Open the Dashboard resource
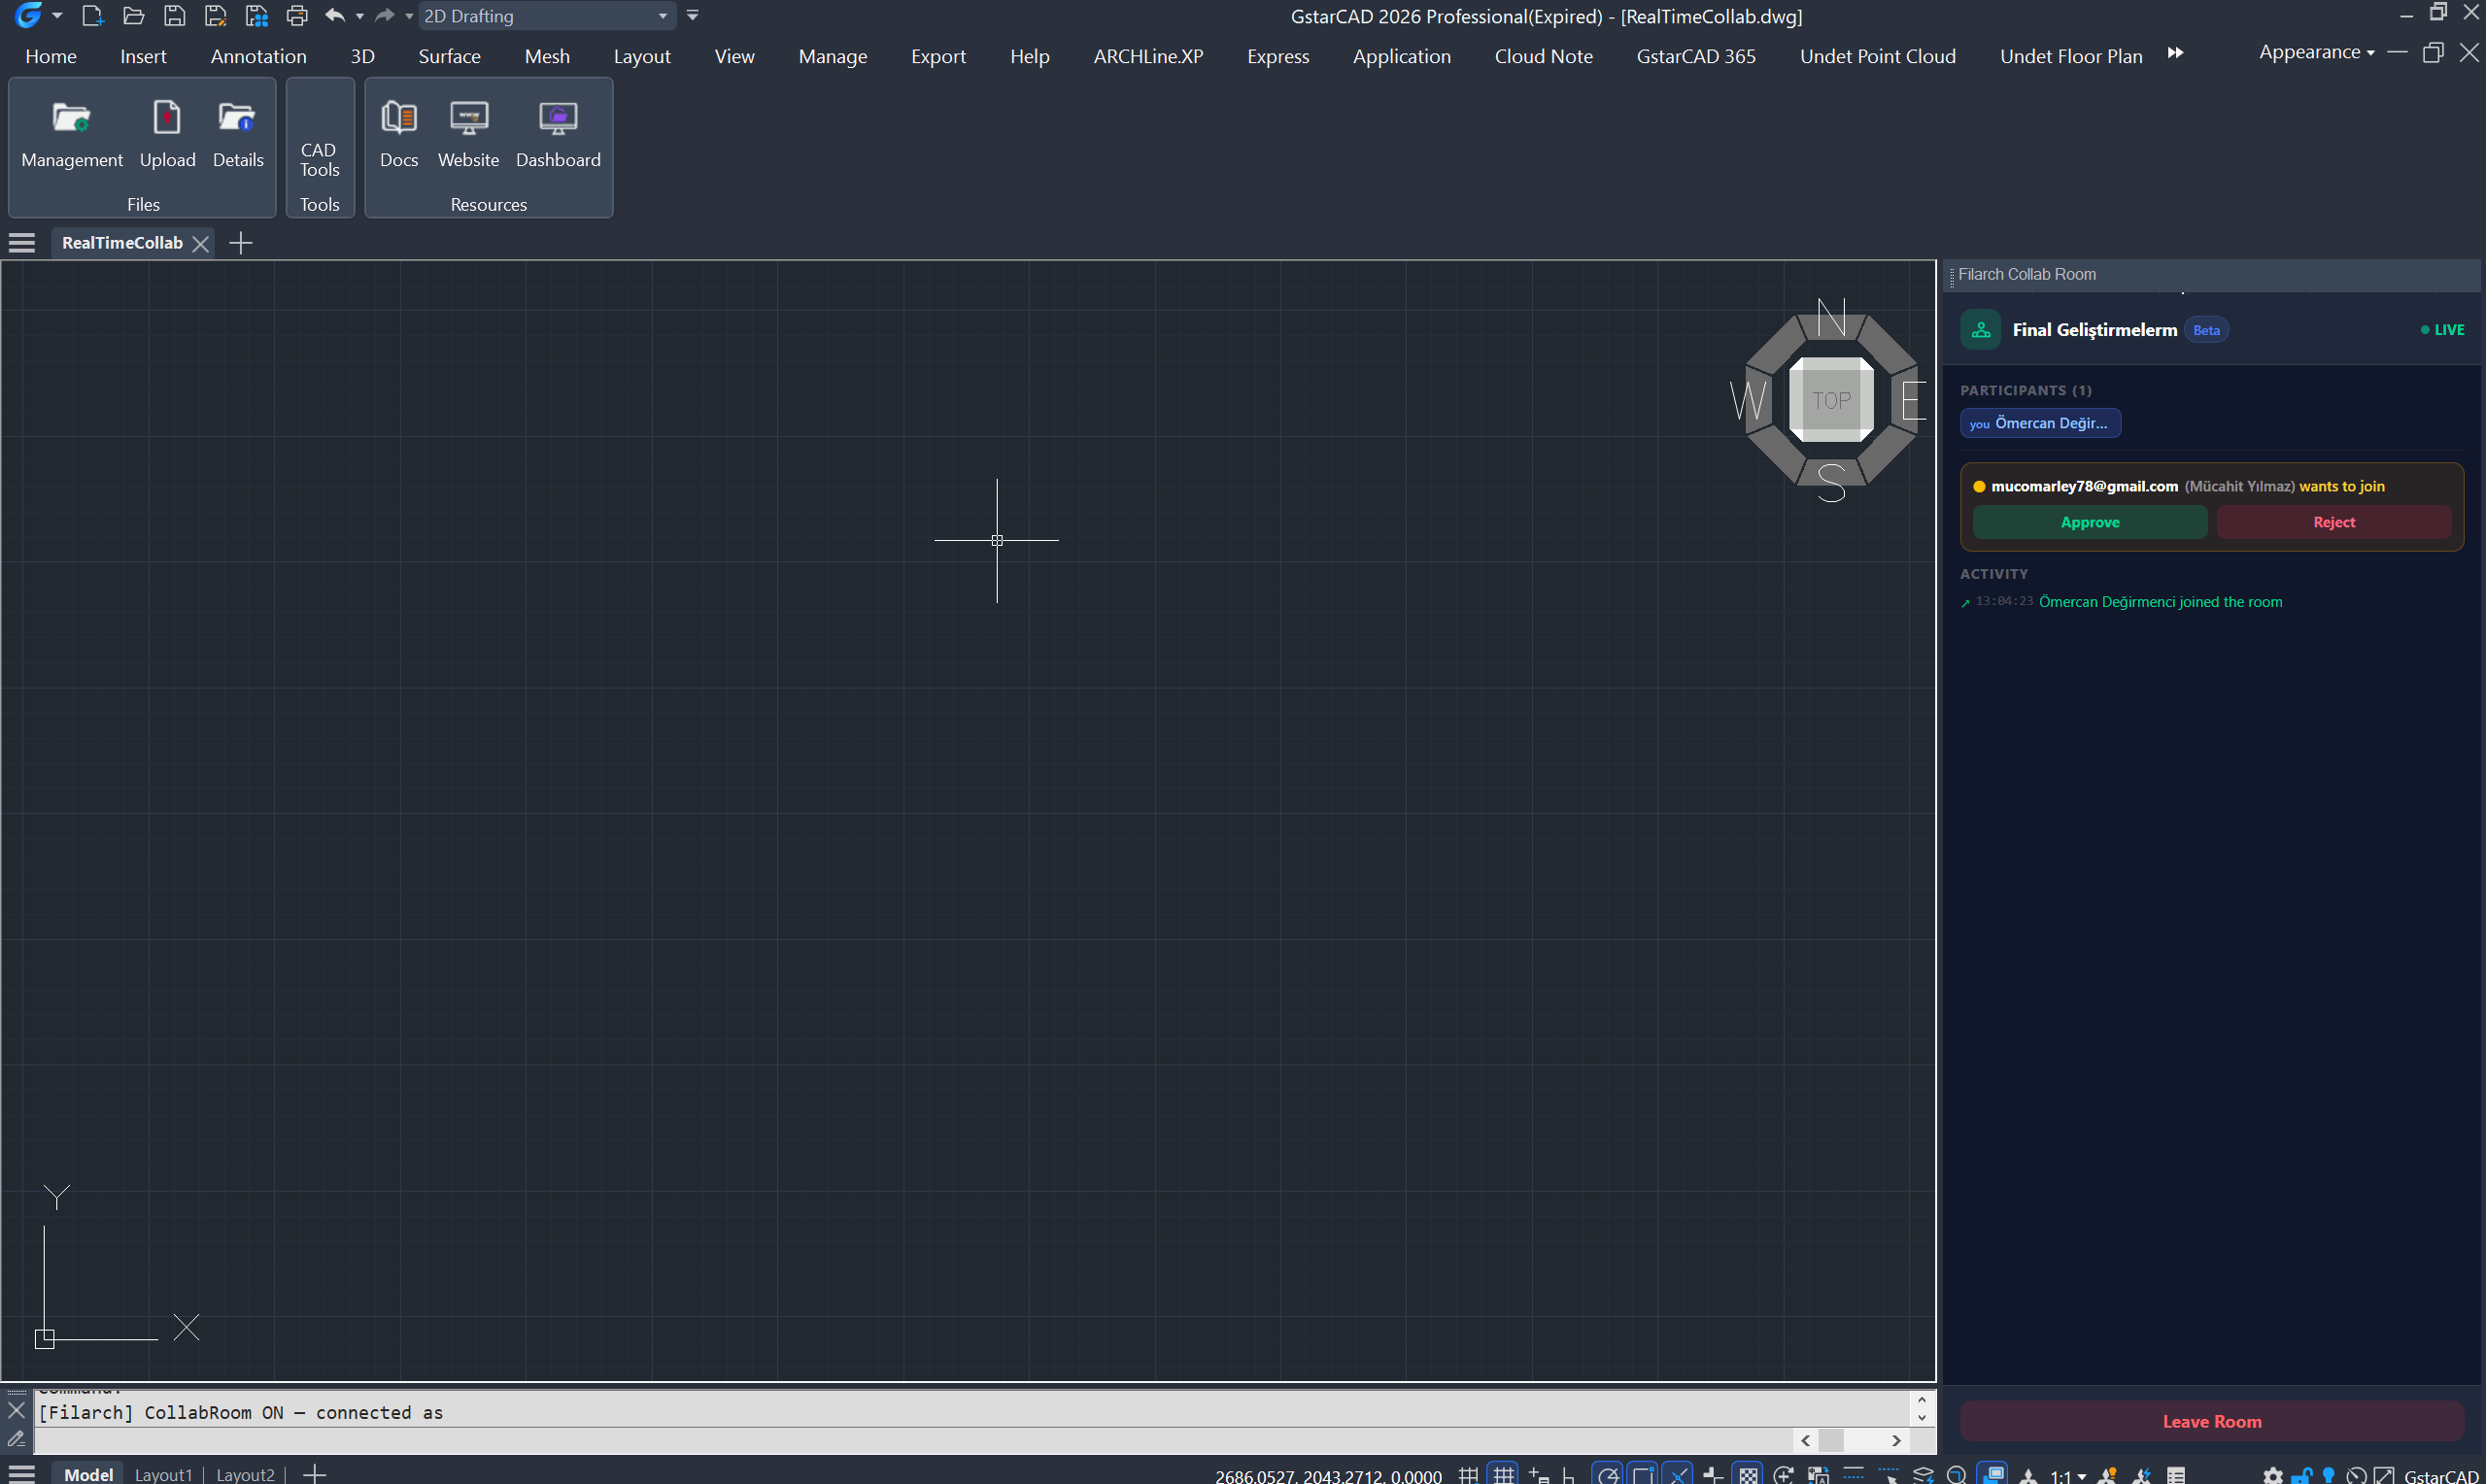The image size is (2486, 1484). click(558, 134)
